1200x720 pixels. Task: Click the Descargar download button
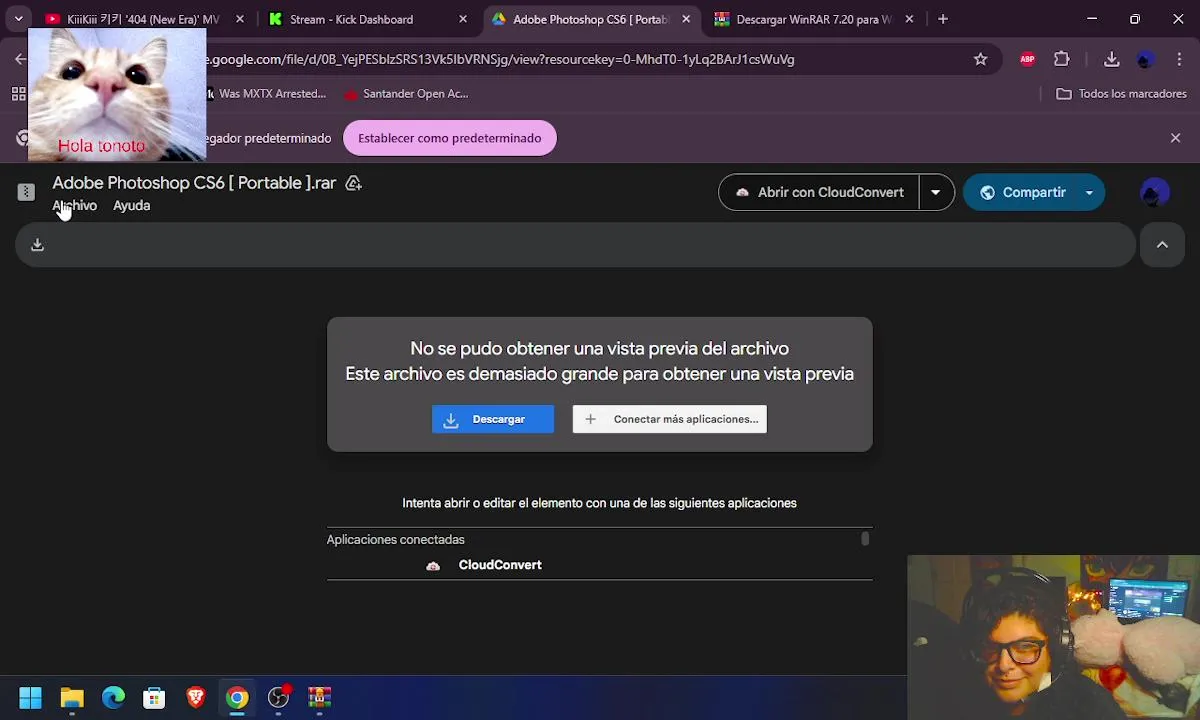[x=493, y=419]
